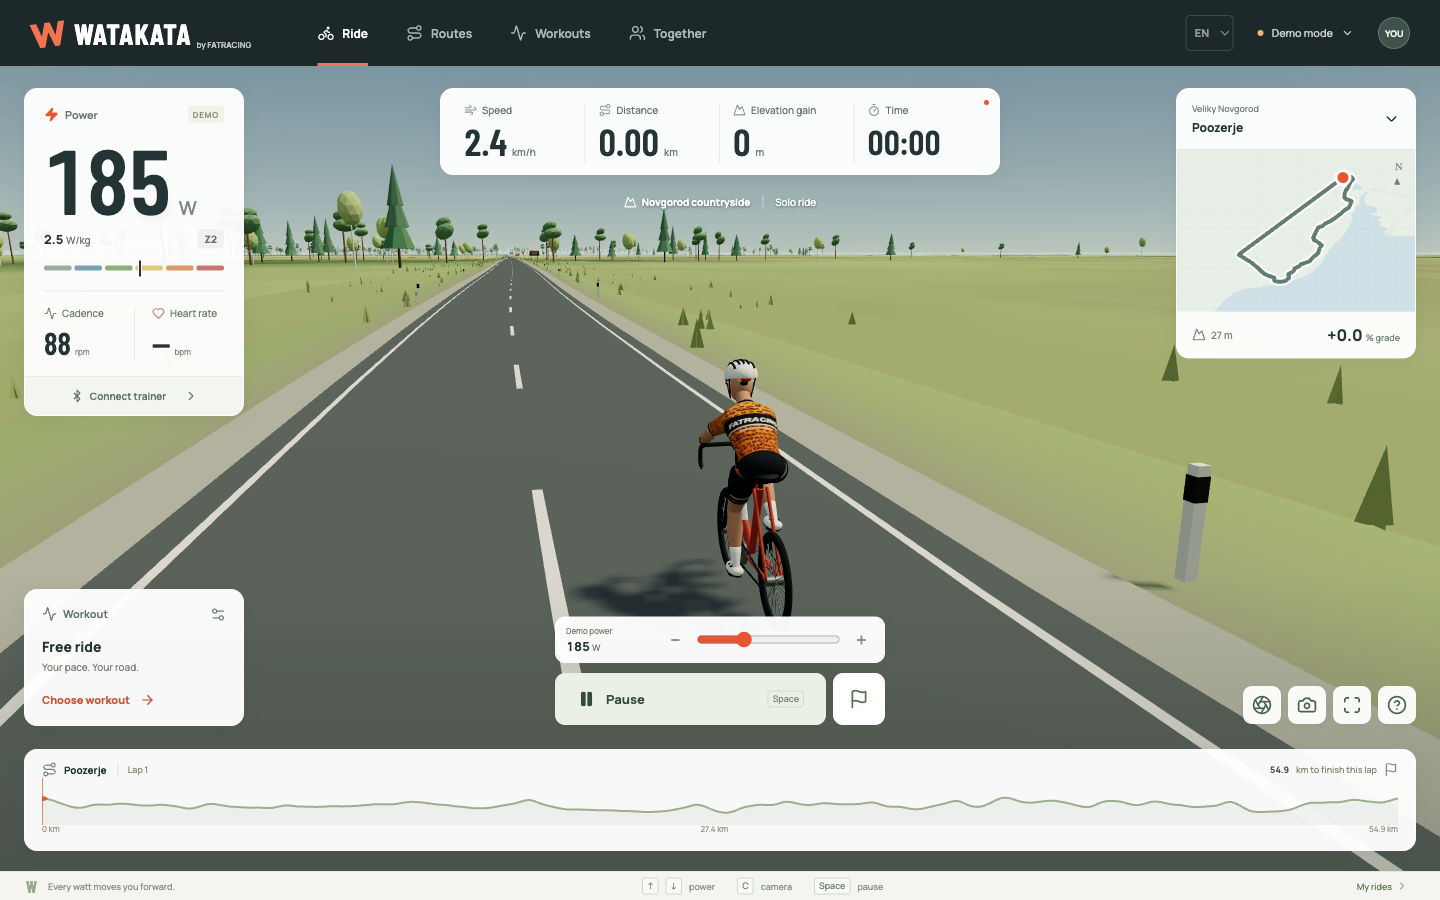Click the Z2 power zone badge

point(210,239)
